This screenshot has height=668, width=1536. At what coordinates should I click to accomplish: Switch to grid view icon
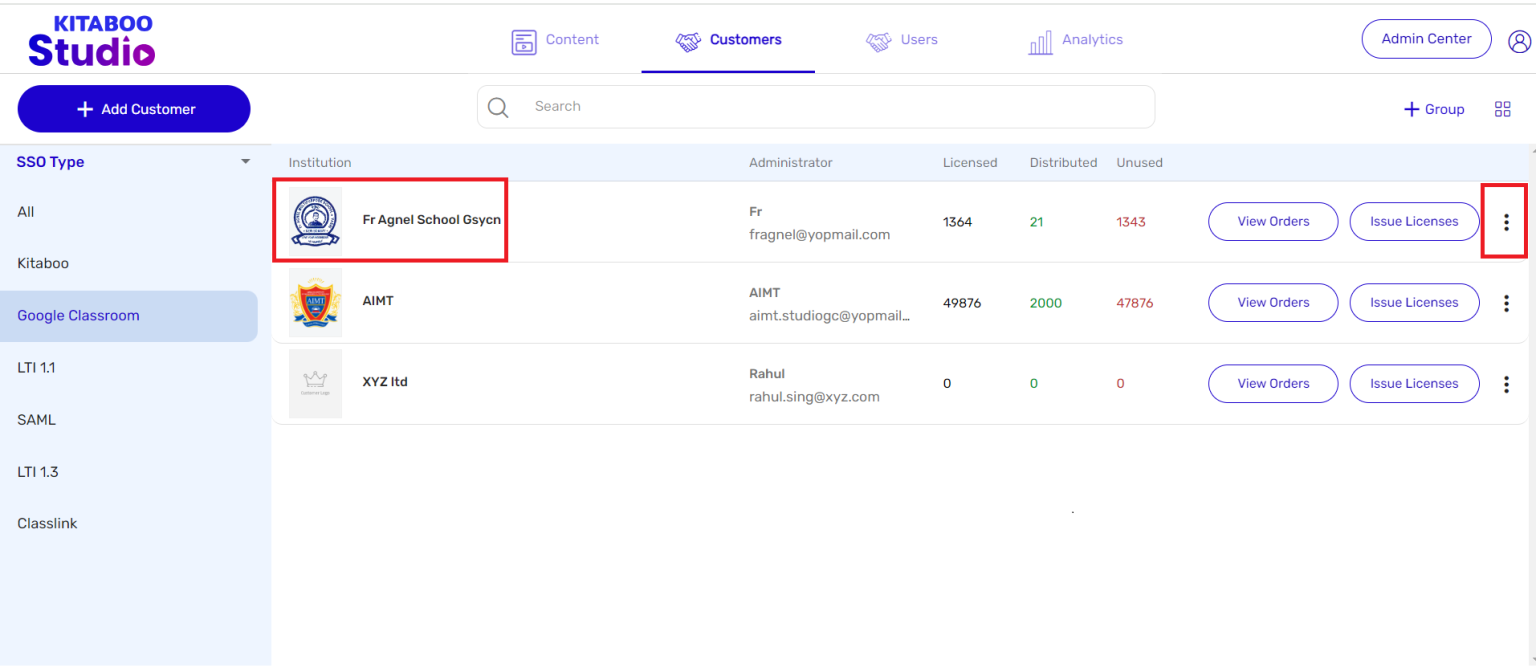pos(1502,109)
